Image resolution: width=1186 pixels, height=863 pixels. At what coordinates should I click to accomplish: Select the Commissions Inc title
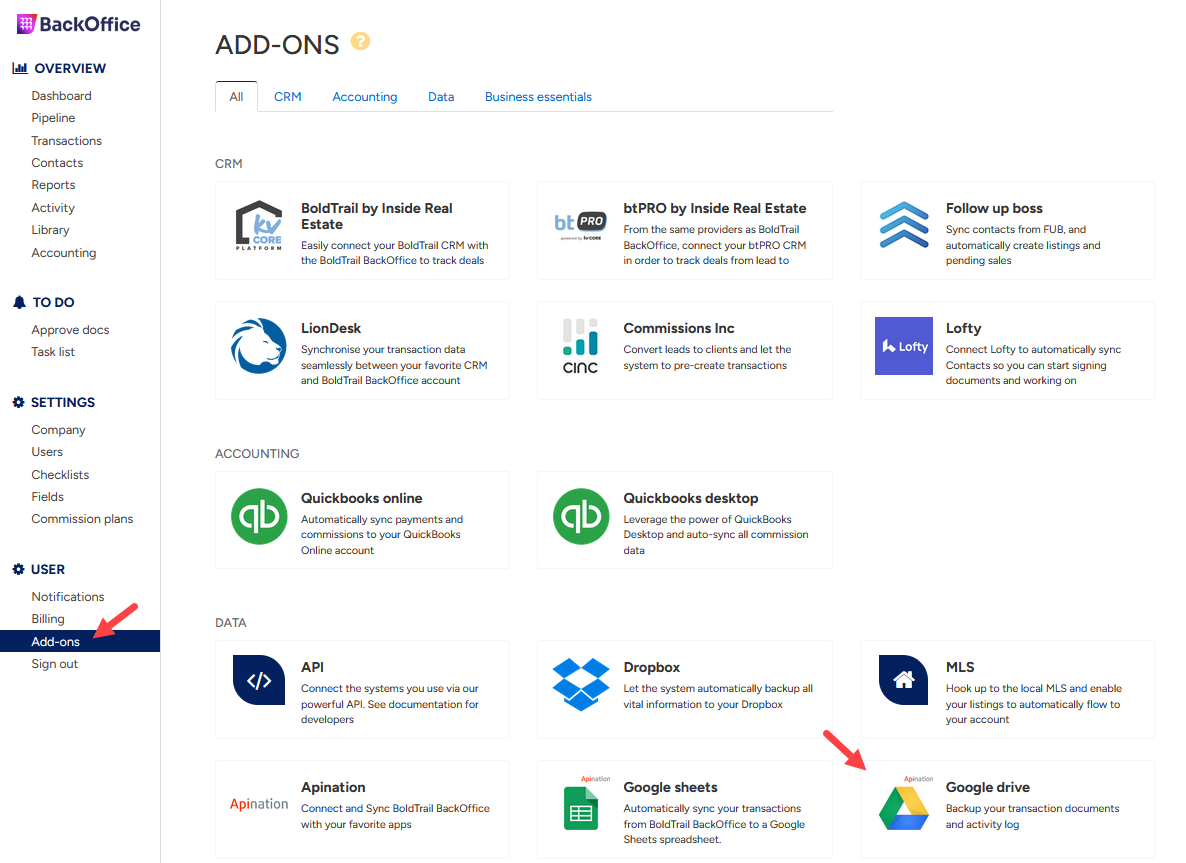click(678, 328)
